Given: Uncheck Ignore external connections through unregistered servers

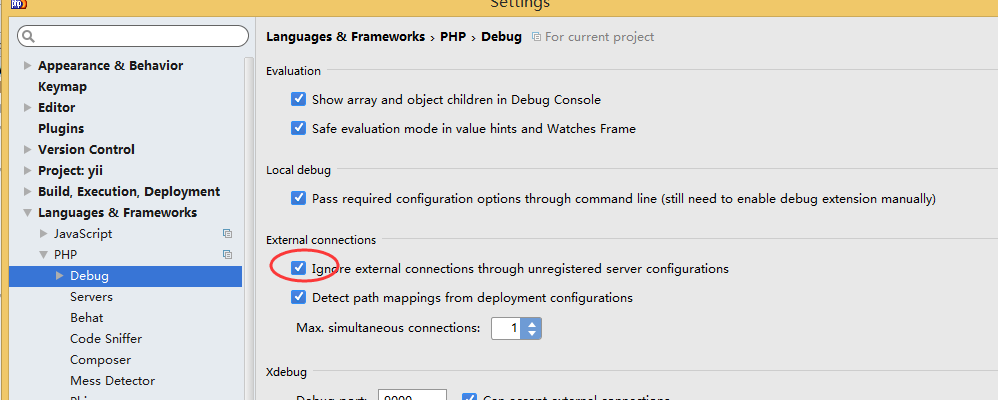Looking at the screenshot, I should [x=299, y=268].
